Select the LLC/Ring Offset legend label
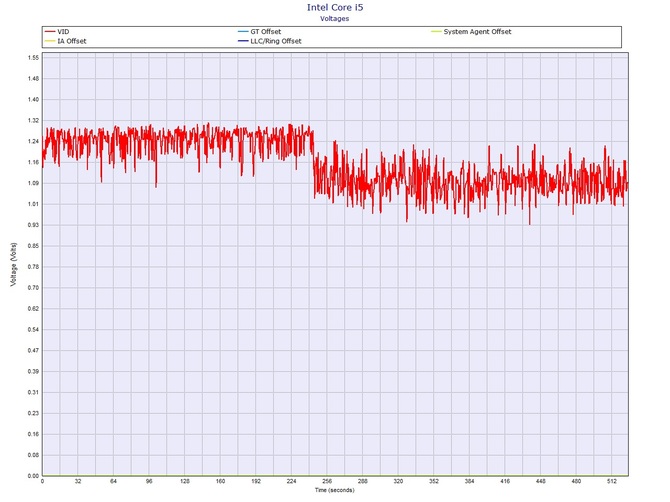This screenshot has width=670, height=502. 276,41
